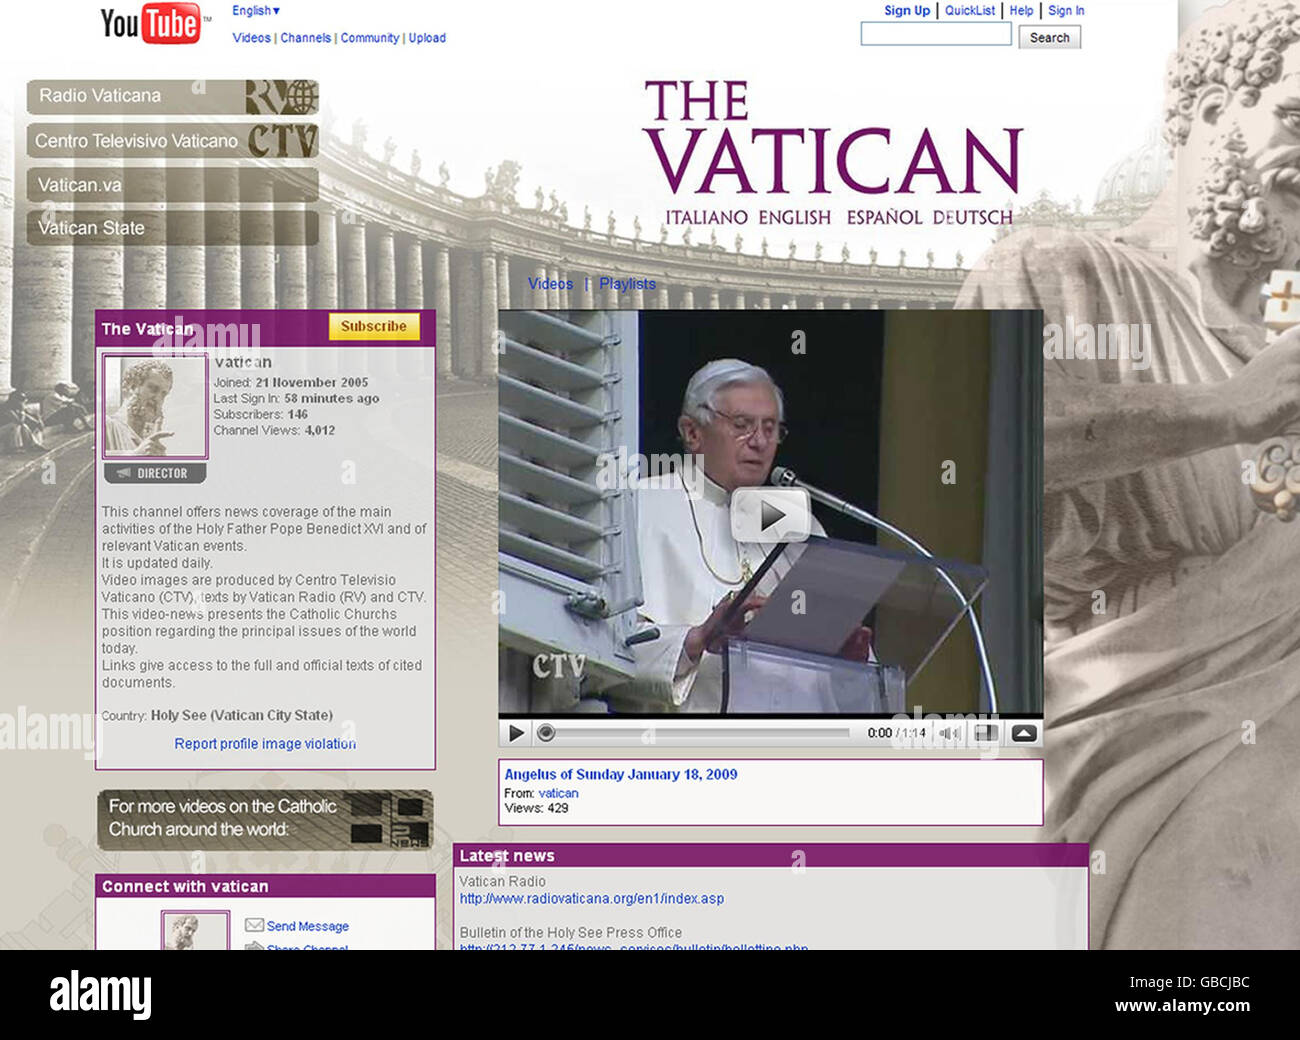Click the Connect with vatican avatar
The height and width of the screenshot is (1040, 1300).
click(x=195, y=931)
